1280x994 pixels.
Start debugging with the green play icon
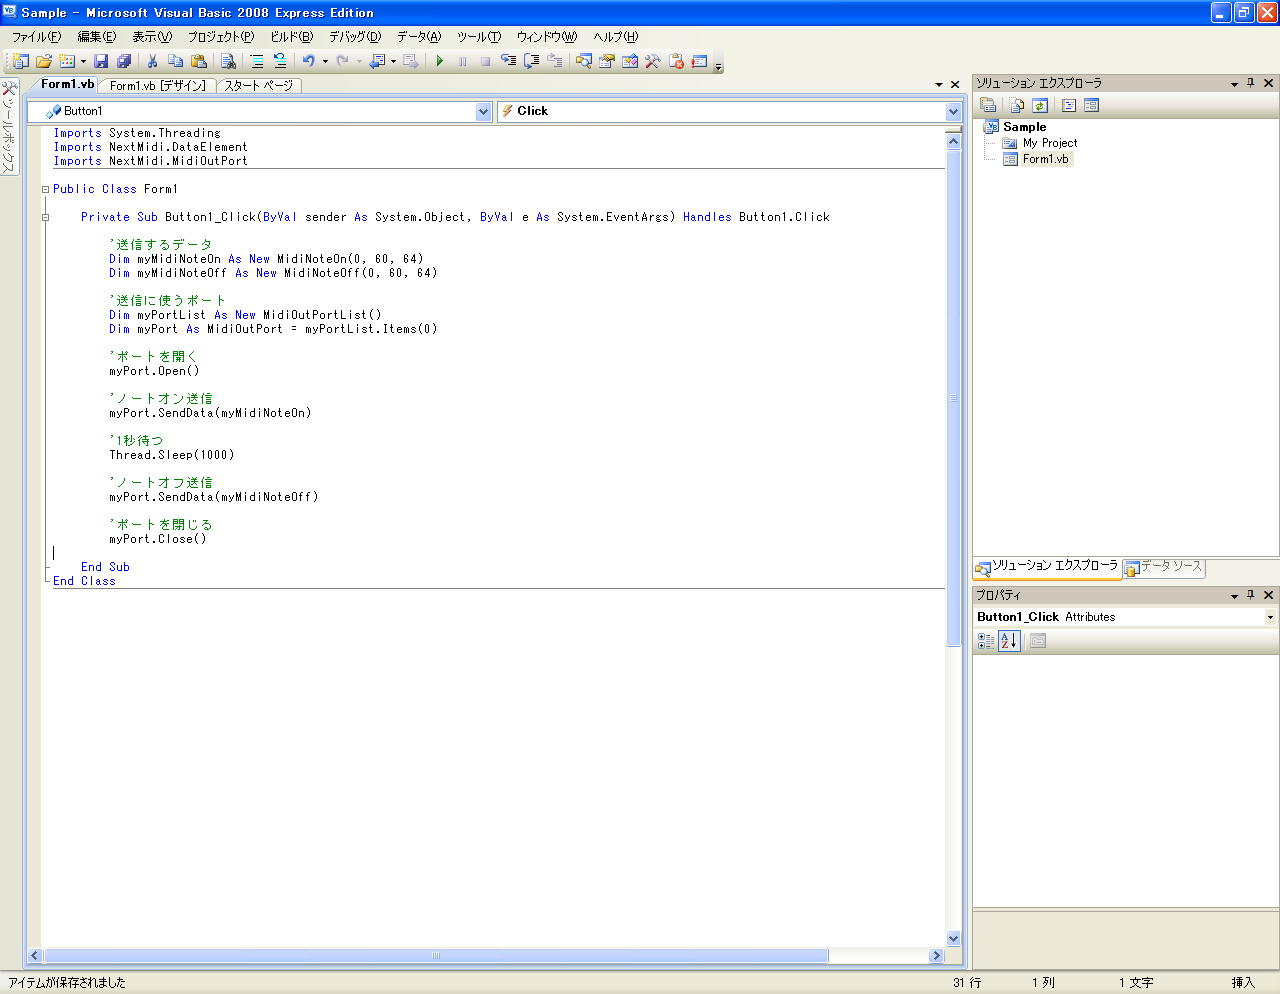439,61
